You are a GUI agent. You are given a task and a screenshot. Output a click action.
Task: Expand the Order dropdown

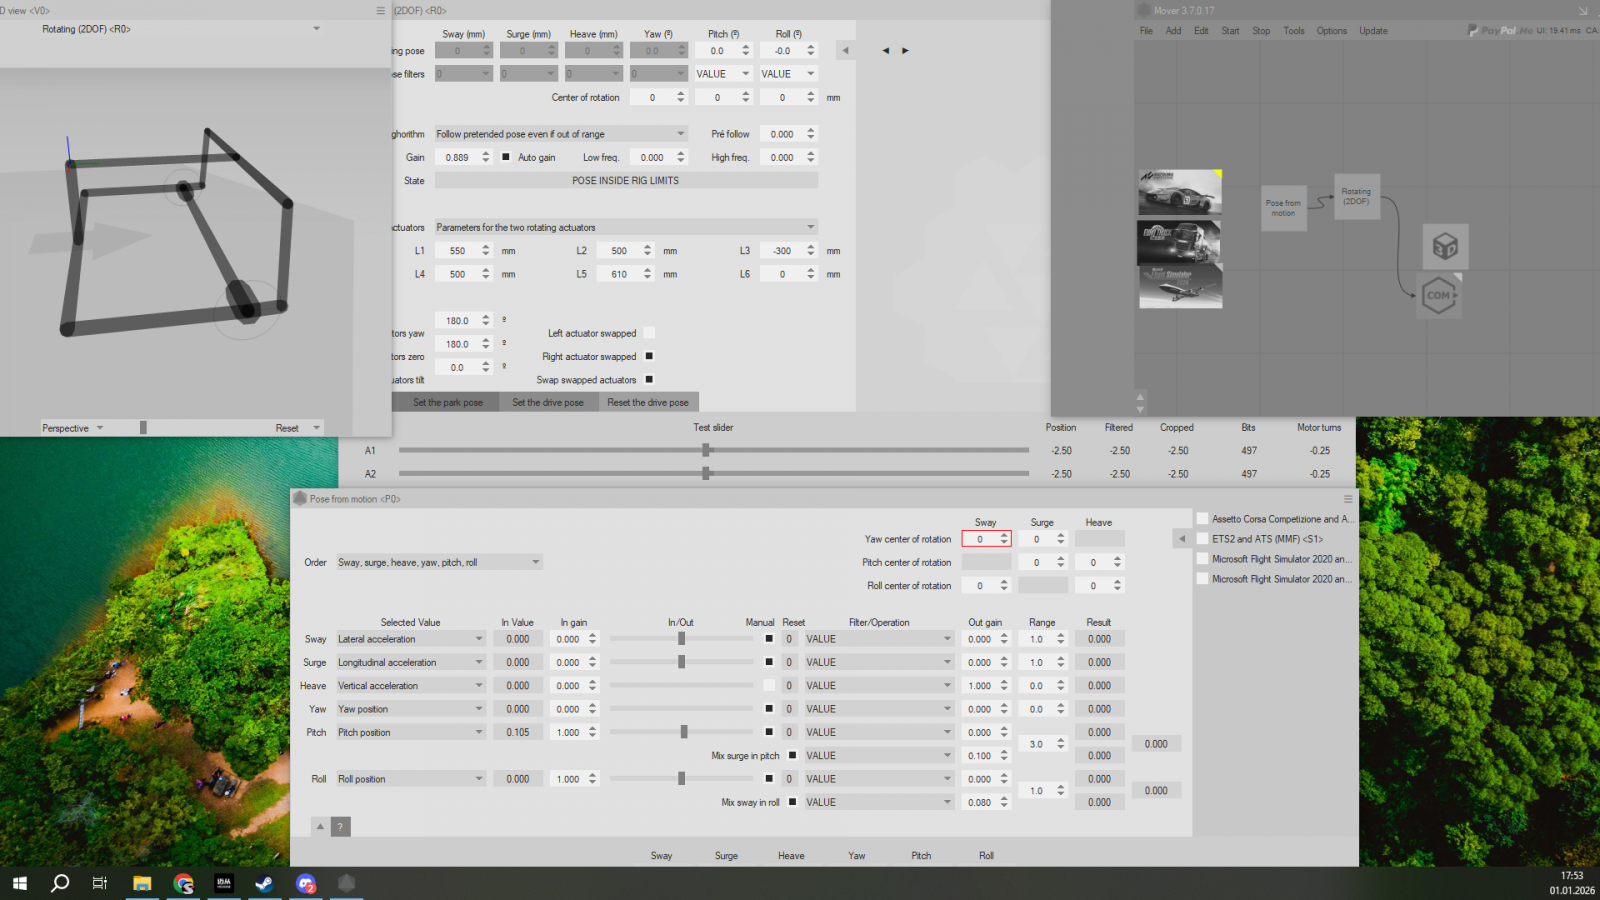(439, 562)
